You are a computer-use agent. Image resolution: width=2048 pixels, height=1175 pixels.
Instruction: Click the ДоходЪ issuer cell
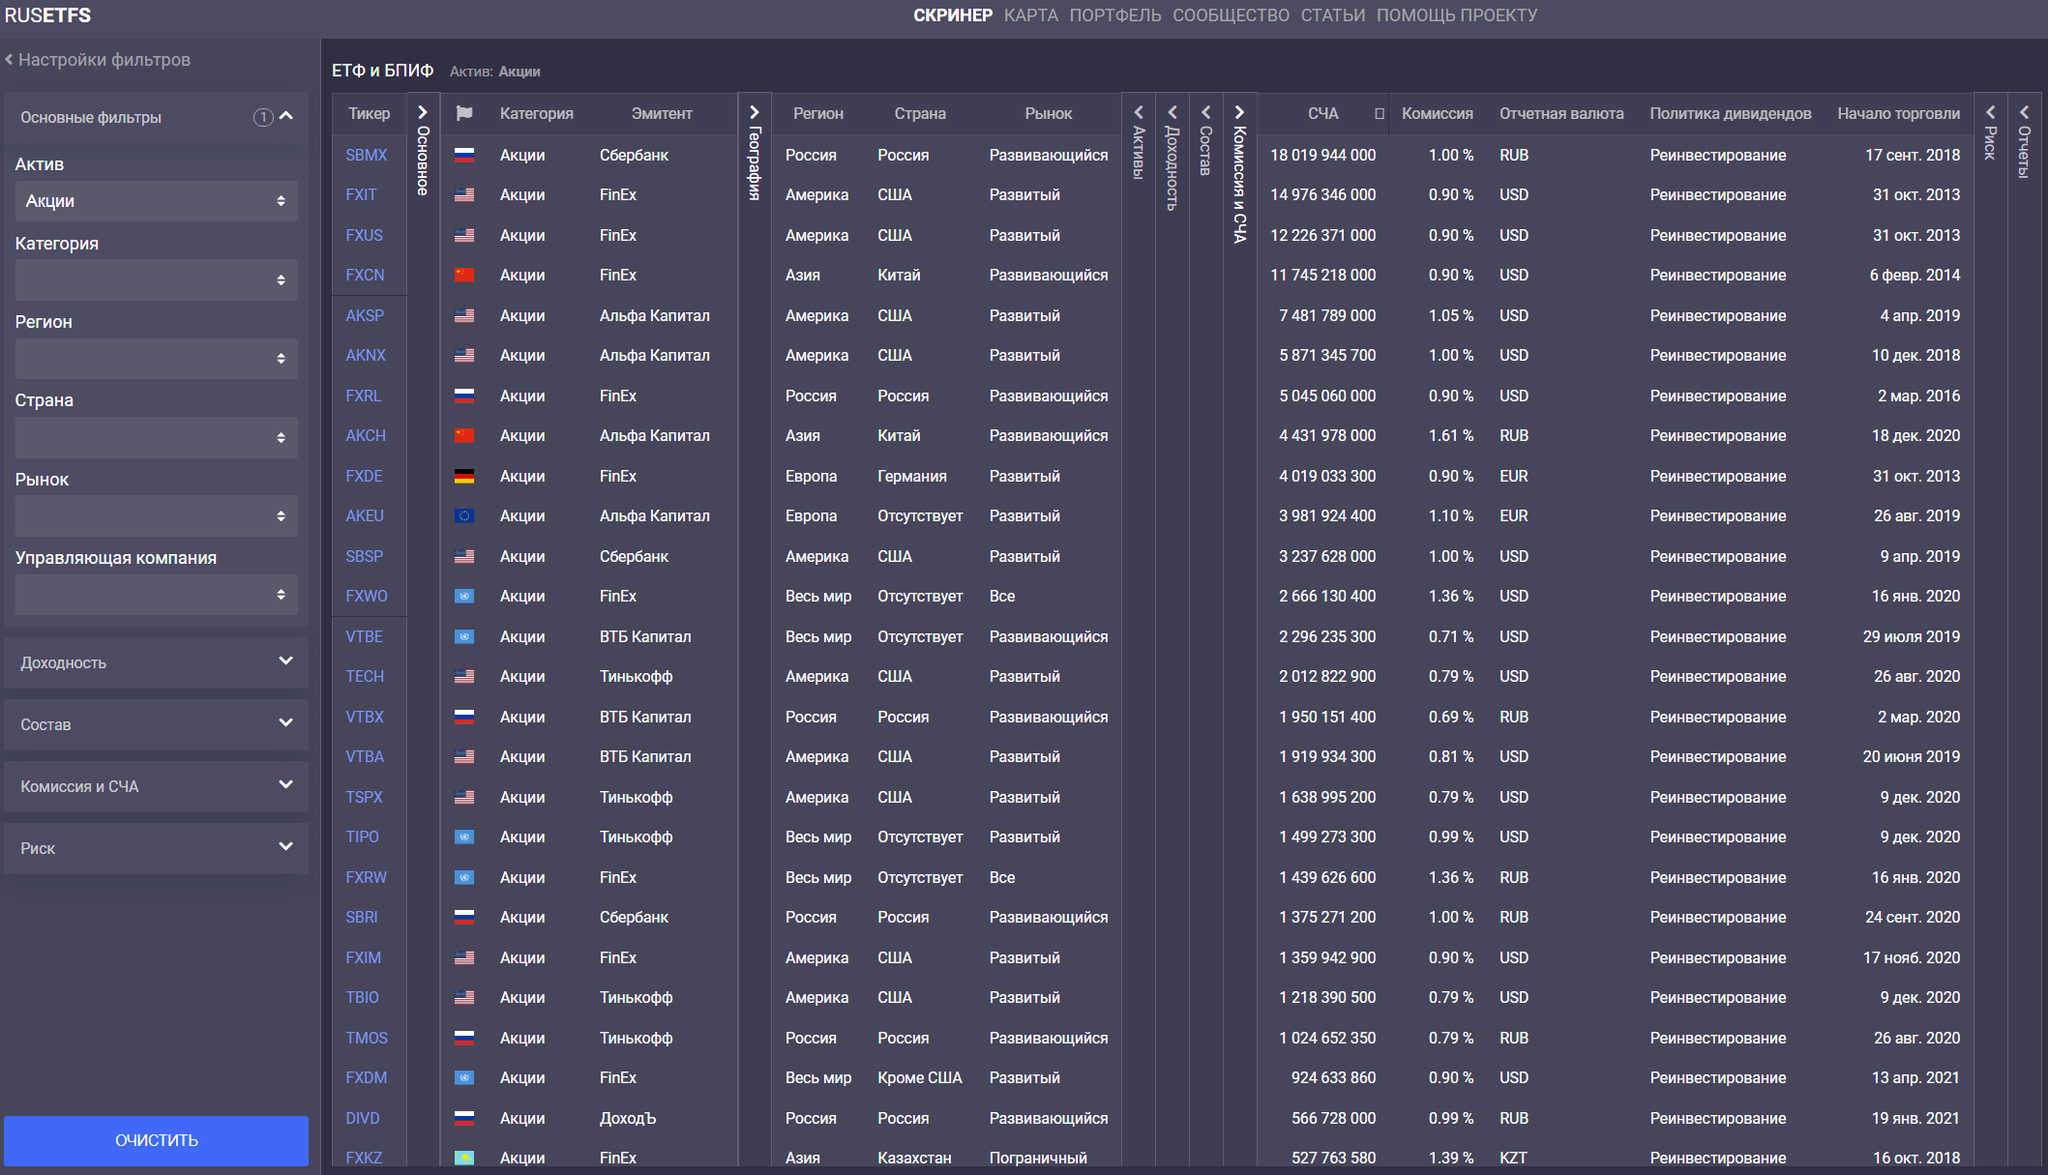tap(627, 1118)
